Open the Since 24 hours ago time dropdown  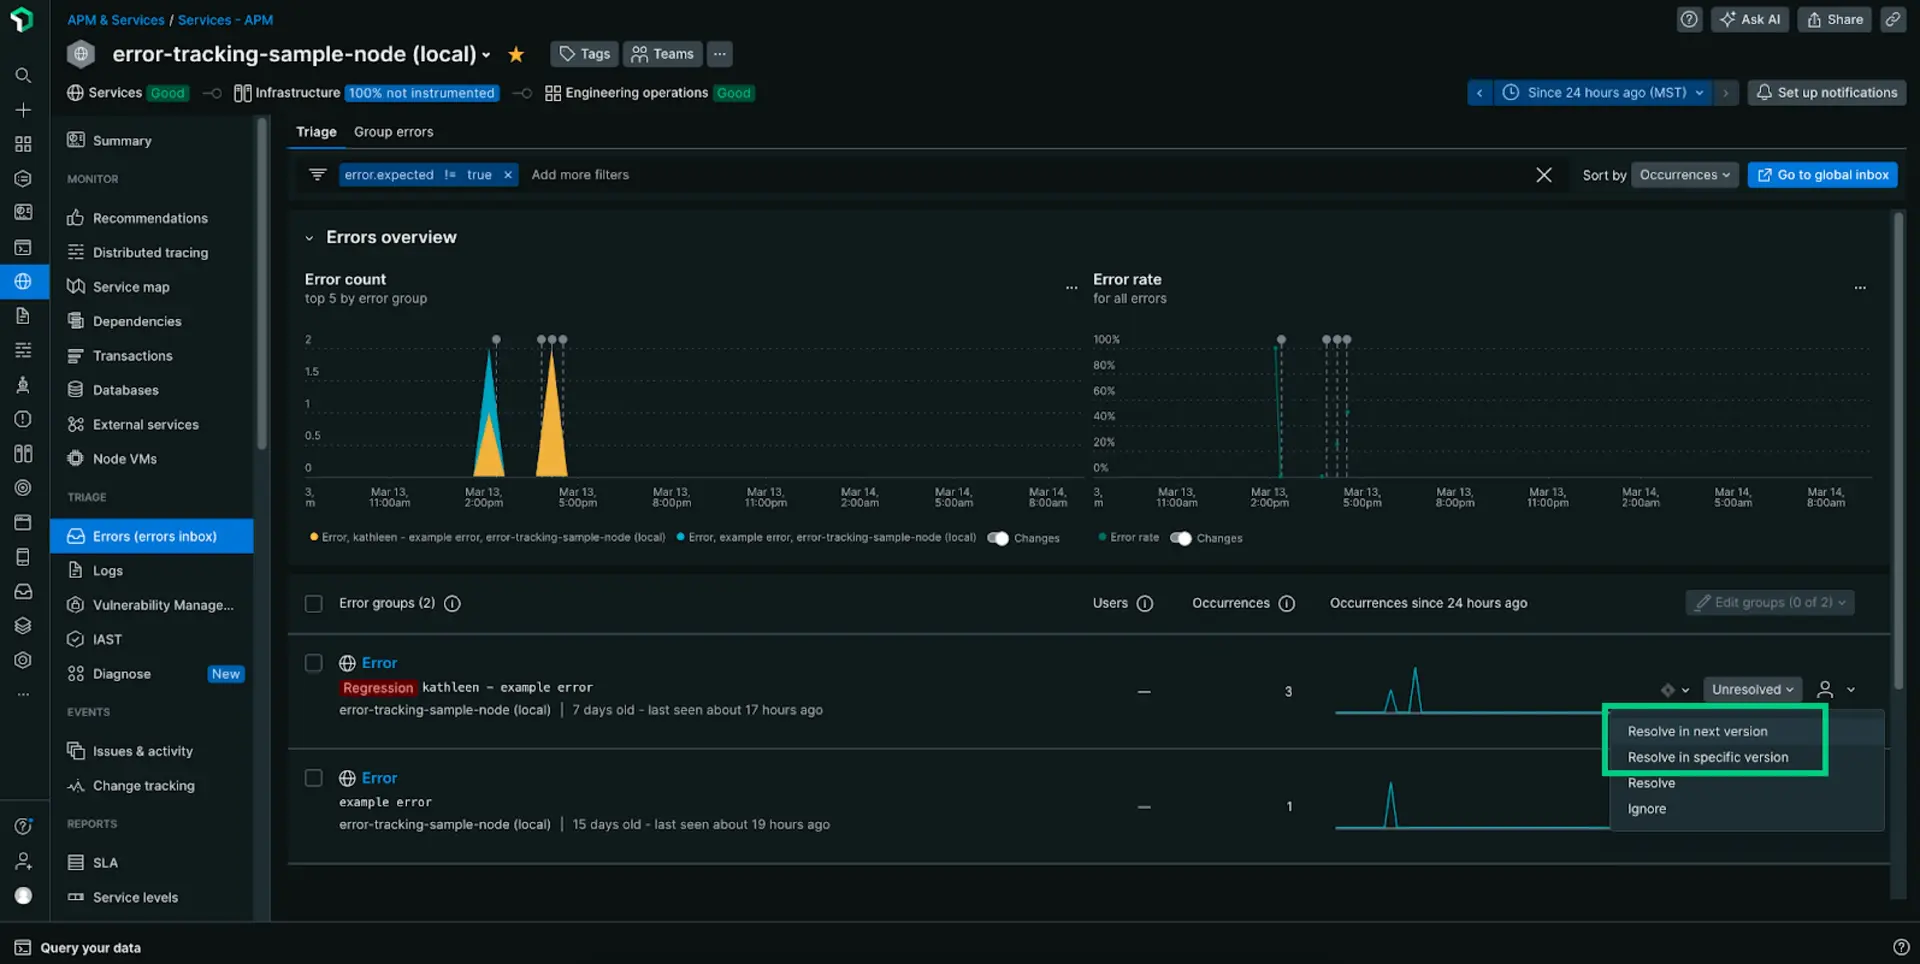(x=1600, y=92)
